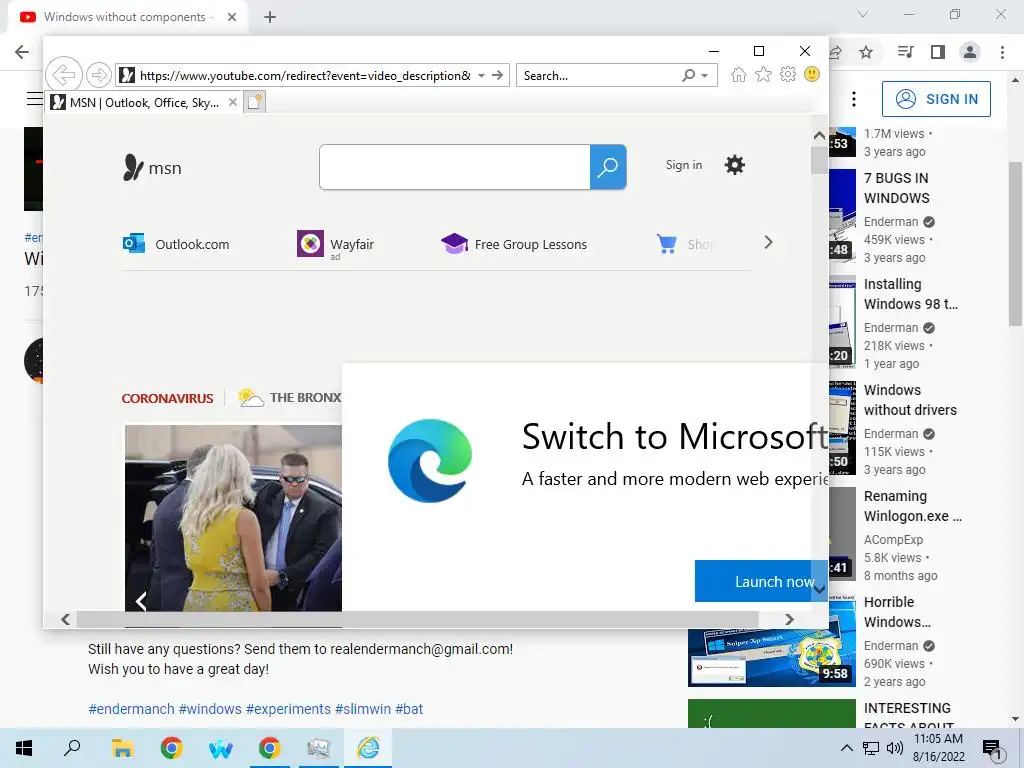Open the CORONAVIRUS news link
Image resolution: width=1024 pixels, height=768 pixels.
[167, 398]
